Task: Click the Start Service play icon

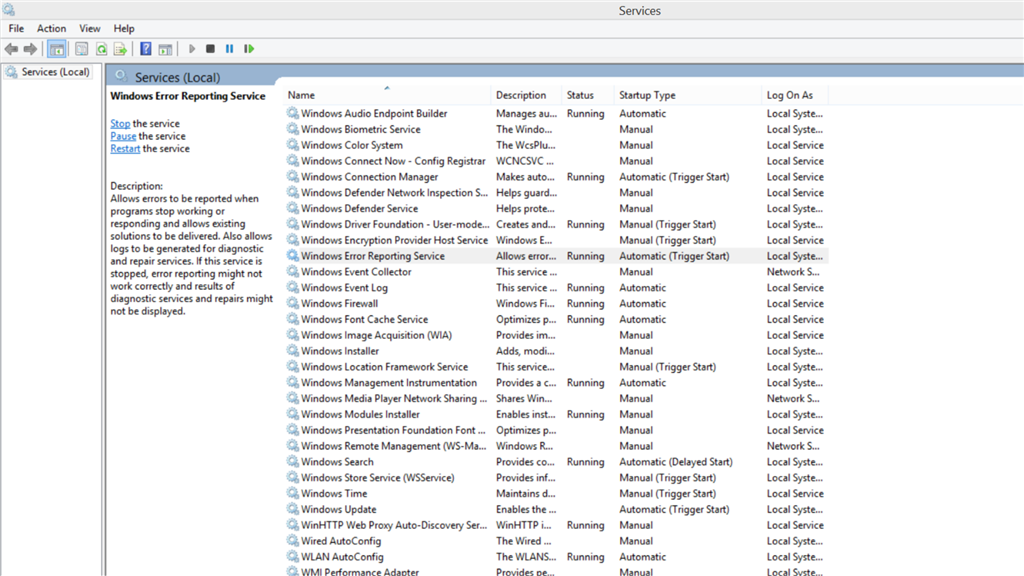Action: pos(191,49)
